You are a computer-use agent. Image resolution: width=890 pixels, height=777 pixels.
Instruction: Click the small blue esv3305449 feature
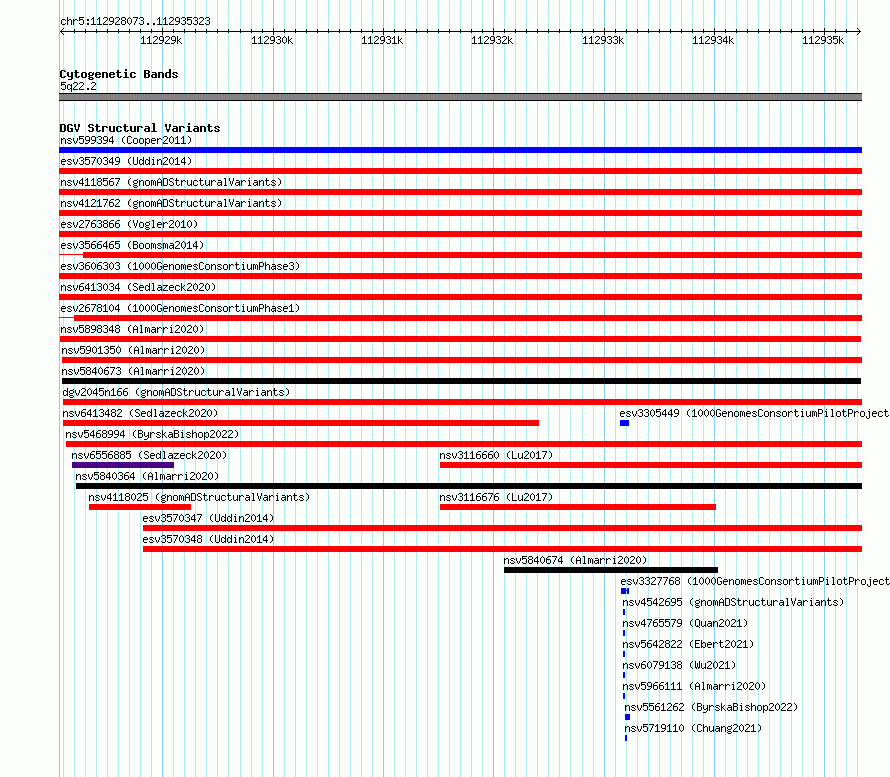(624, 423)
